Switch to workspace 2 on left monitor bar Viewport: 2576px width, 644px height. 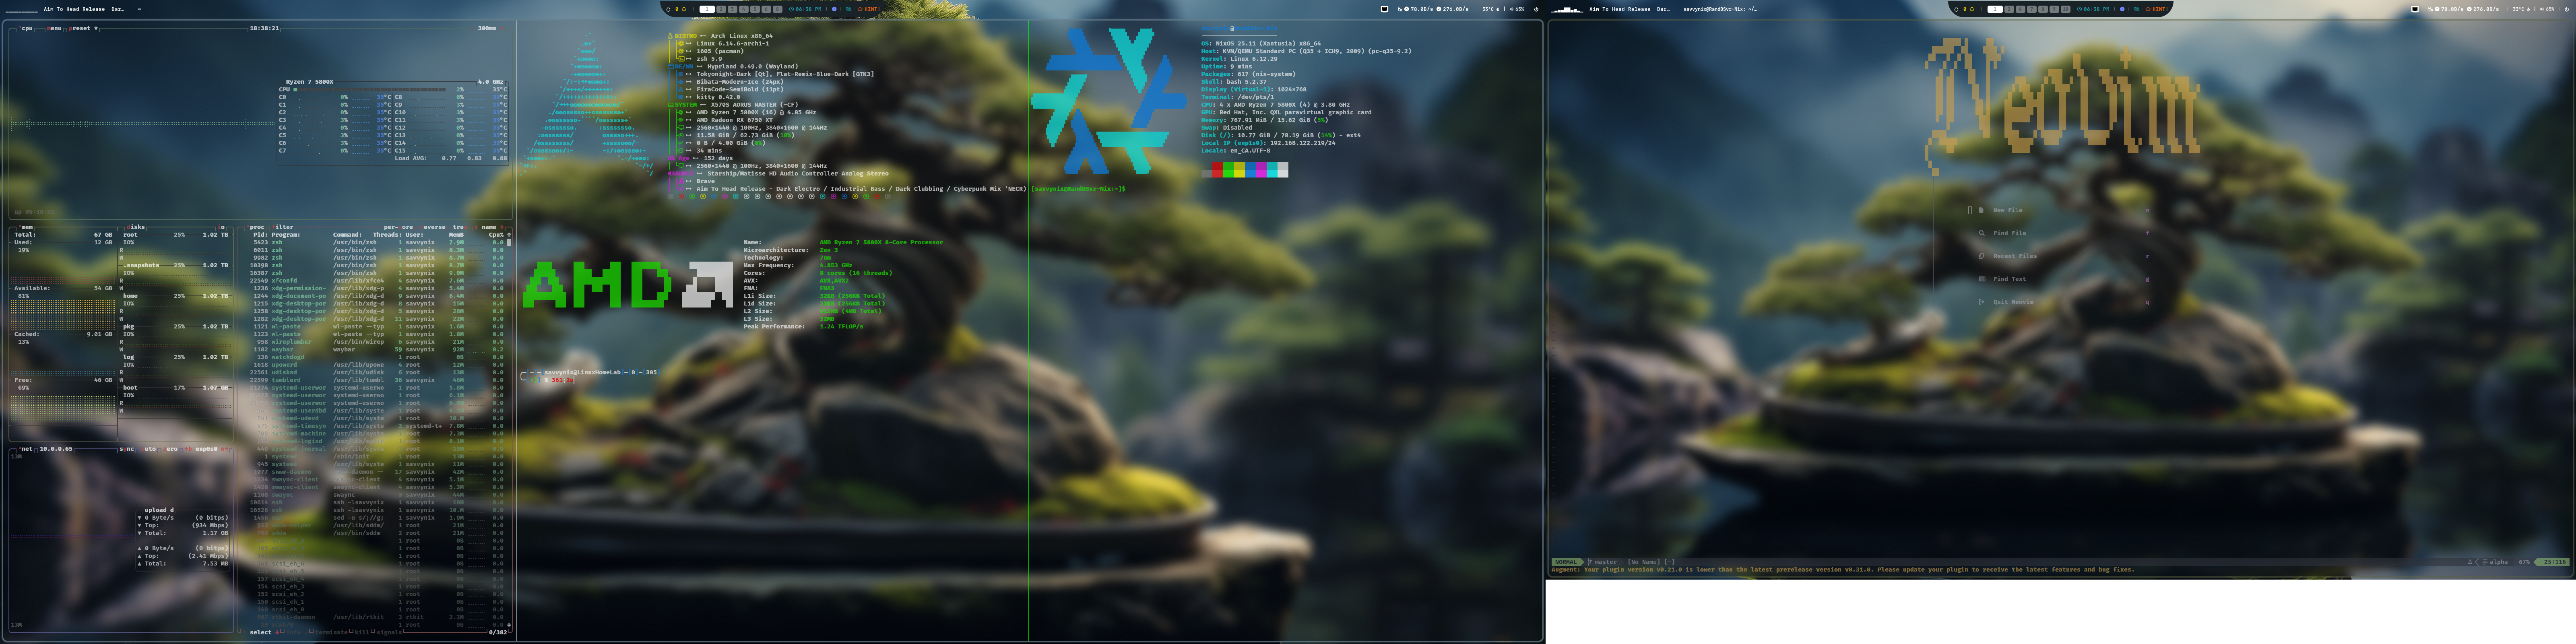(720, 9)
